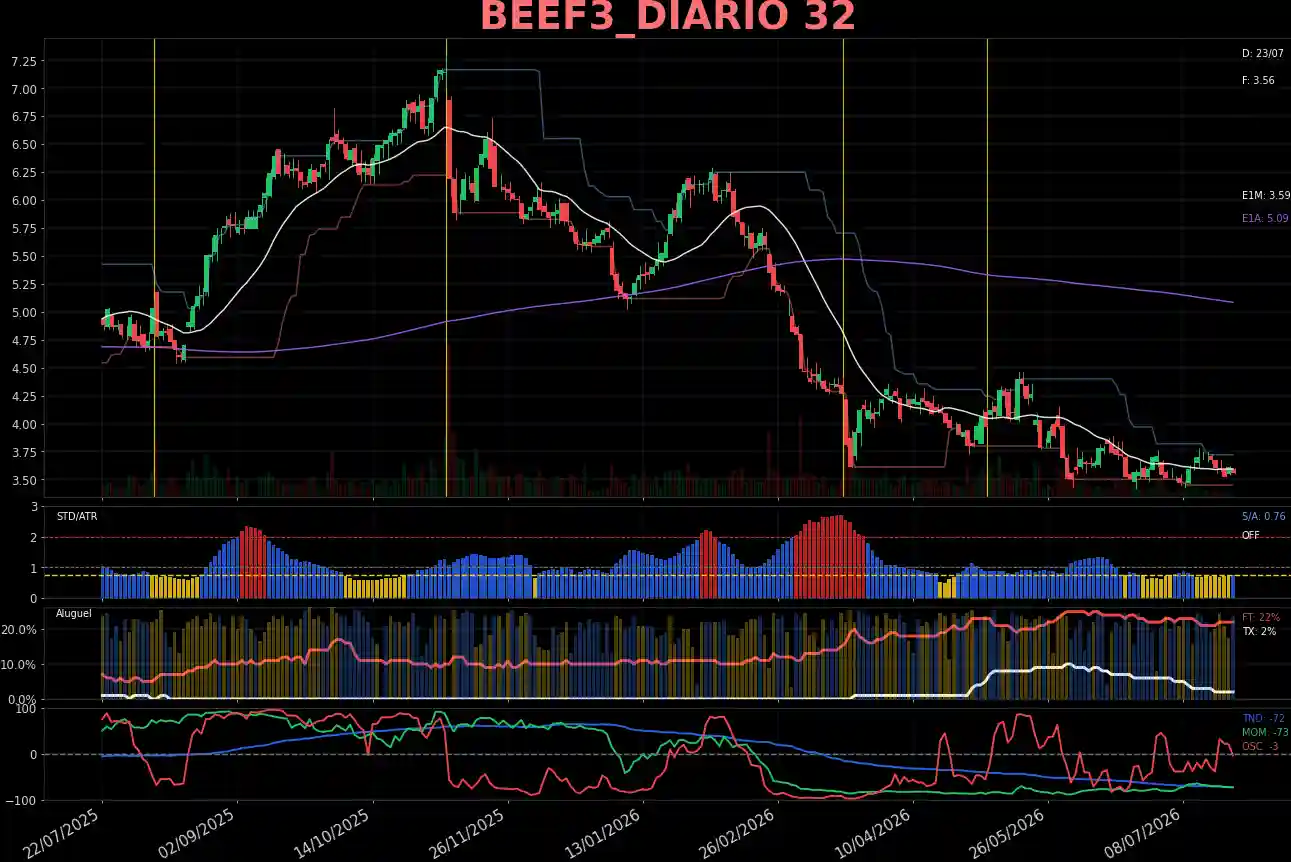Click the 0.0% tick on Aluguel axis
This screenshot has height=862, width=1291.
tap(24, 700)
